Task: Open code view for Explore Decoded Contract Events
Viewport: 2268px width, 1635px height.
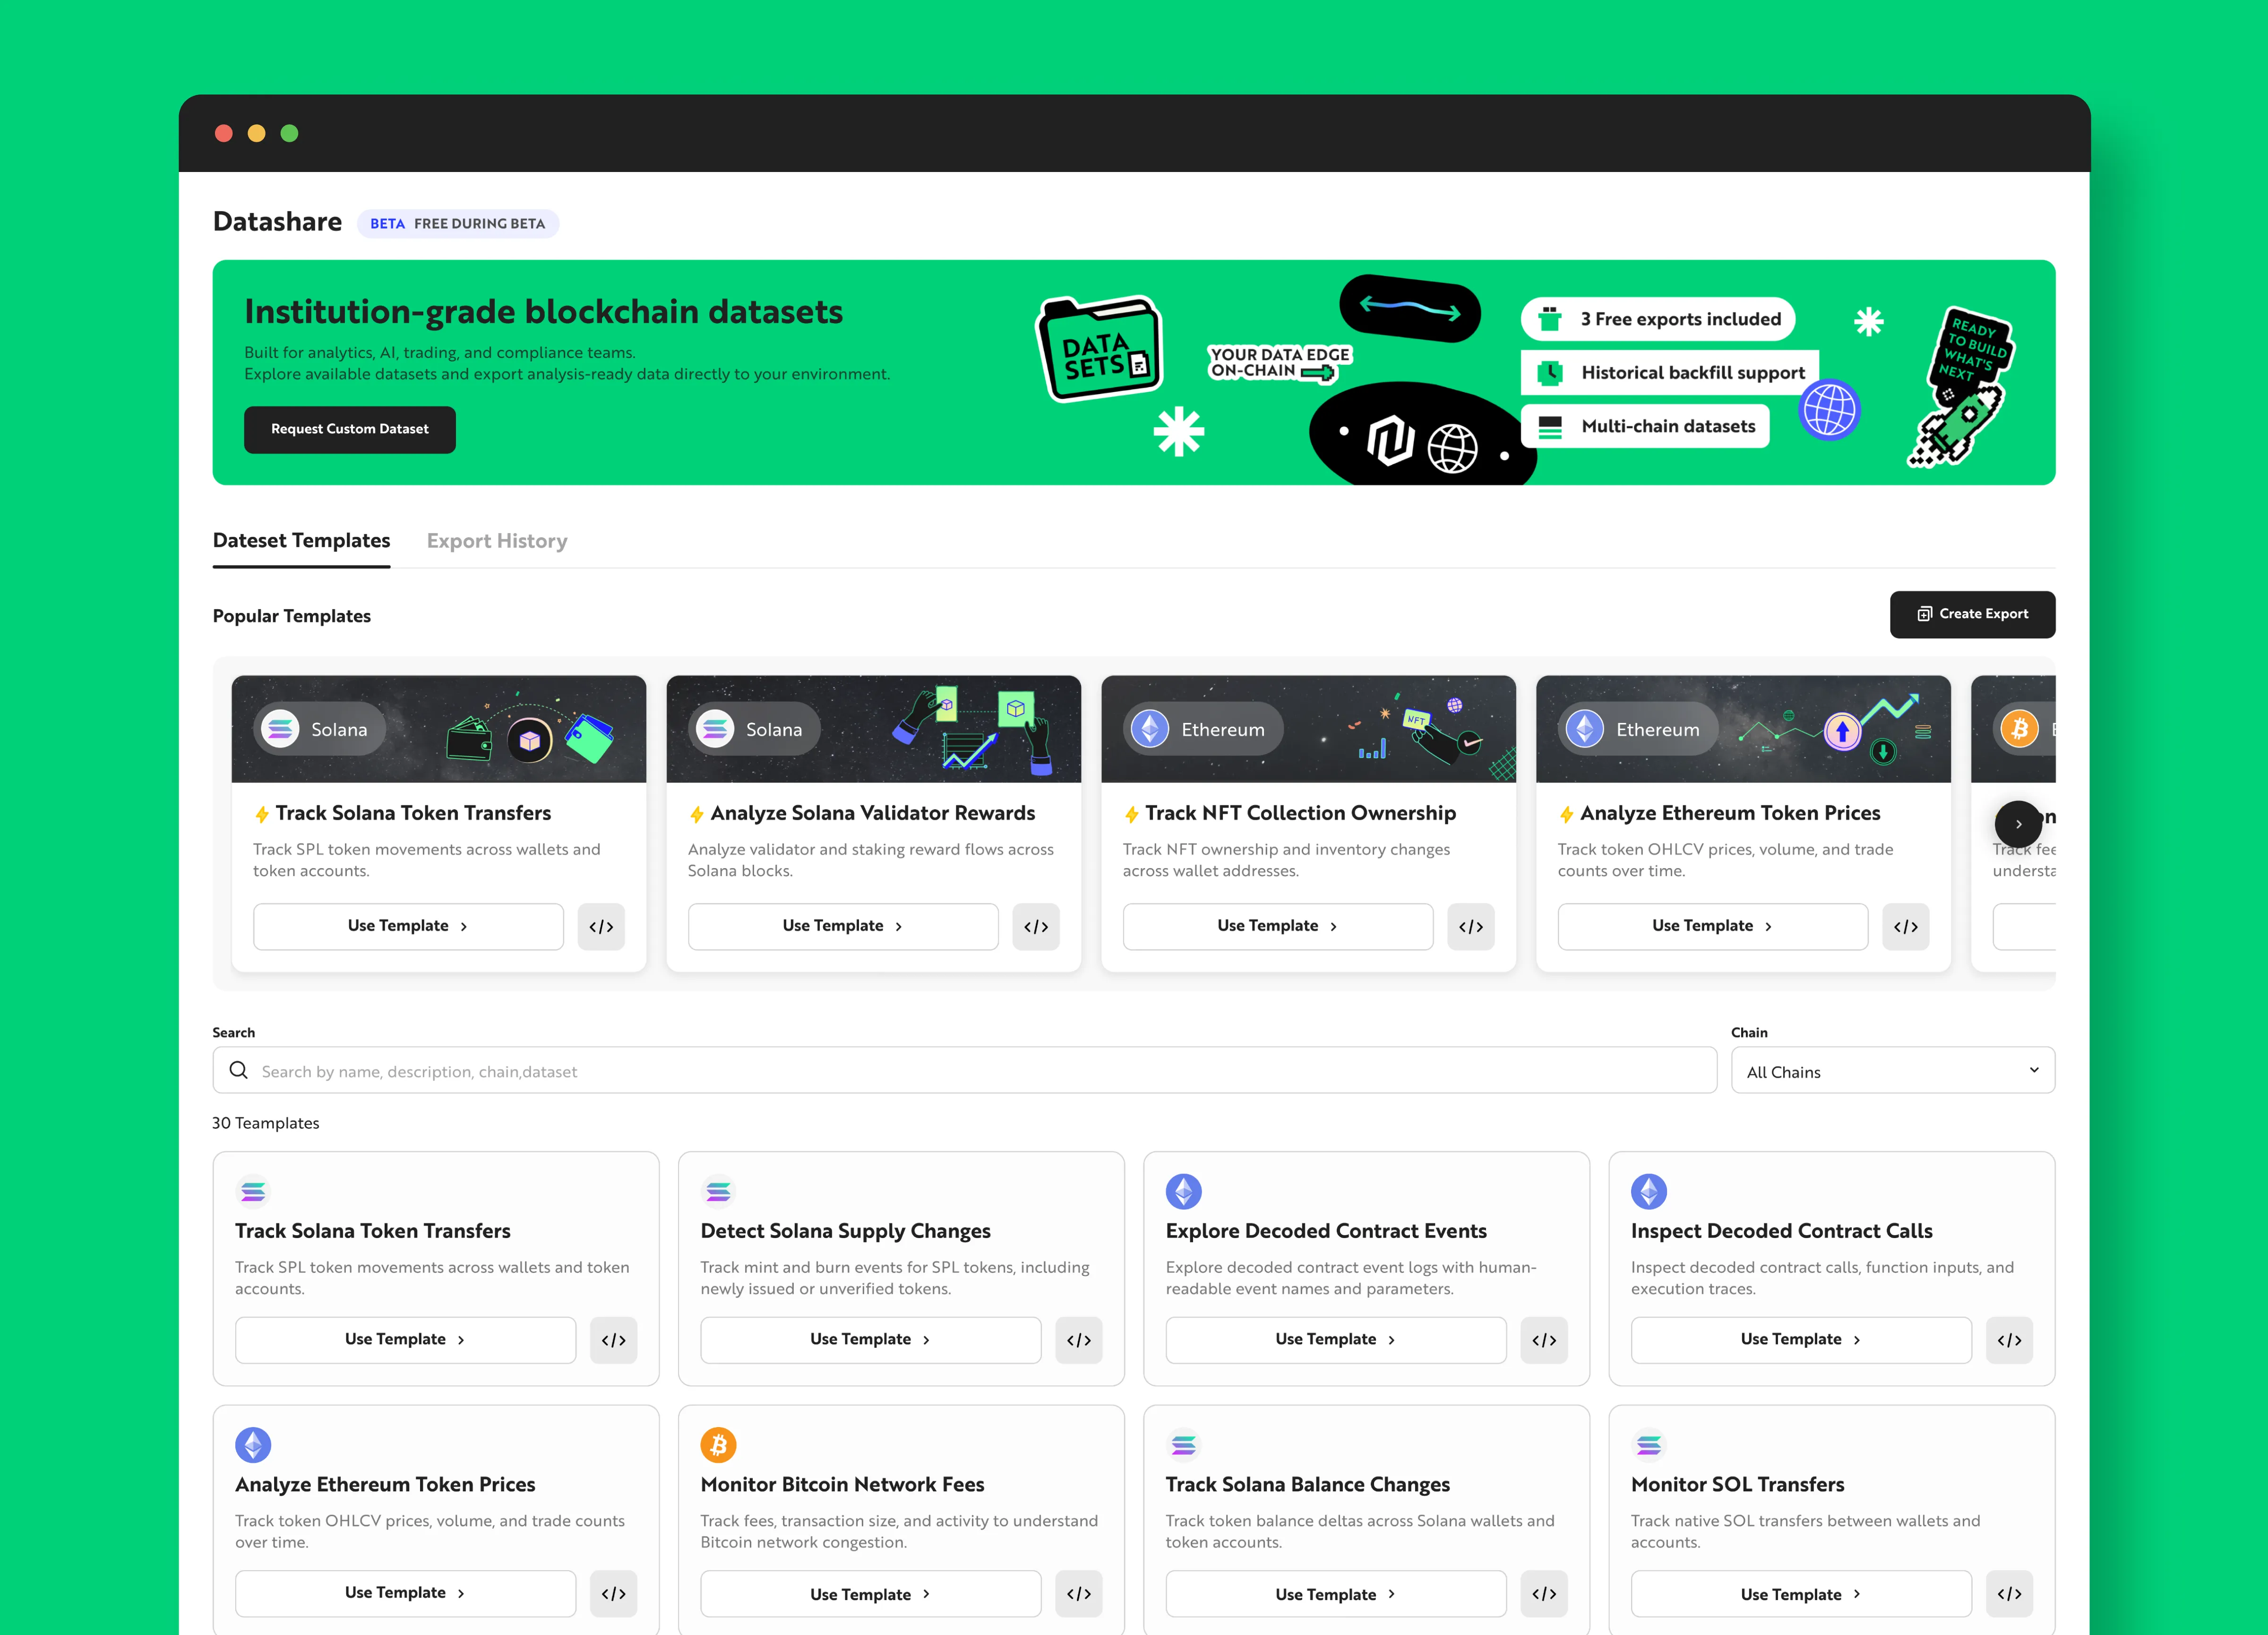Action: tap(1544, 1340)
